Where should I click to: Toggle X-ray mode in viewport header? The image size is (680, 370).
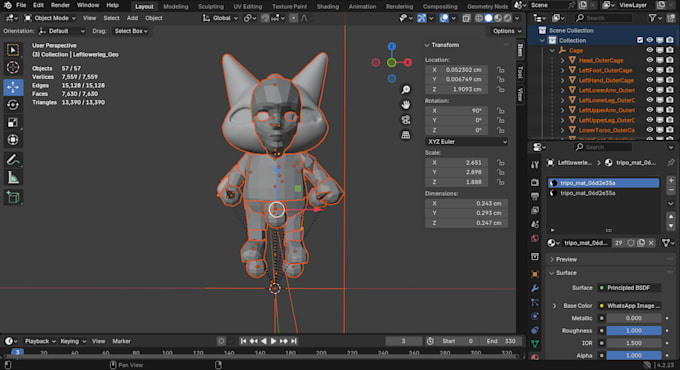point(466,18)
